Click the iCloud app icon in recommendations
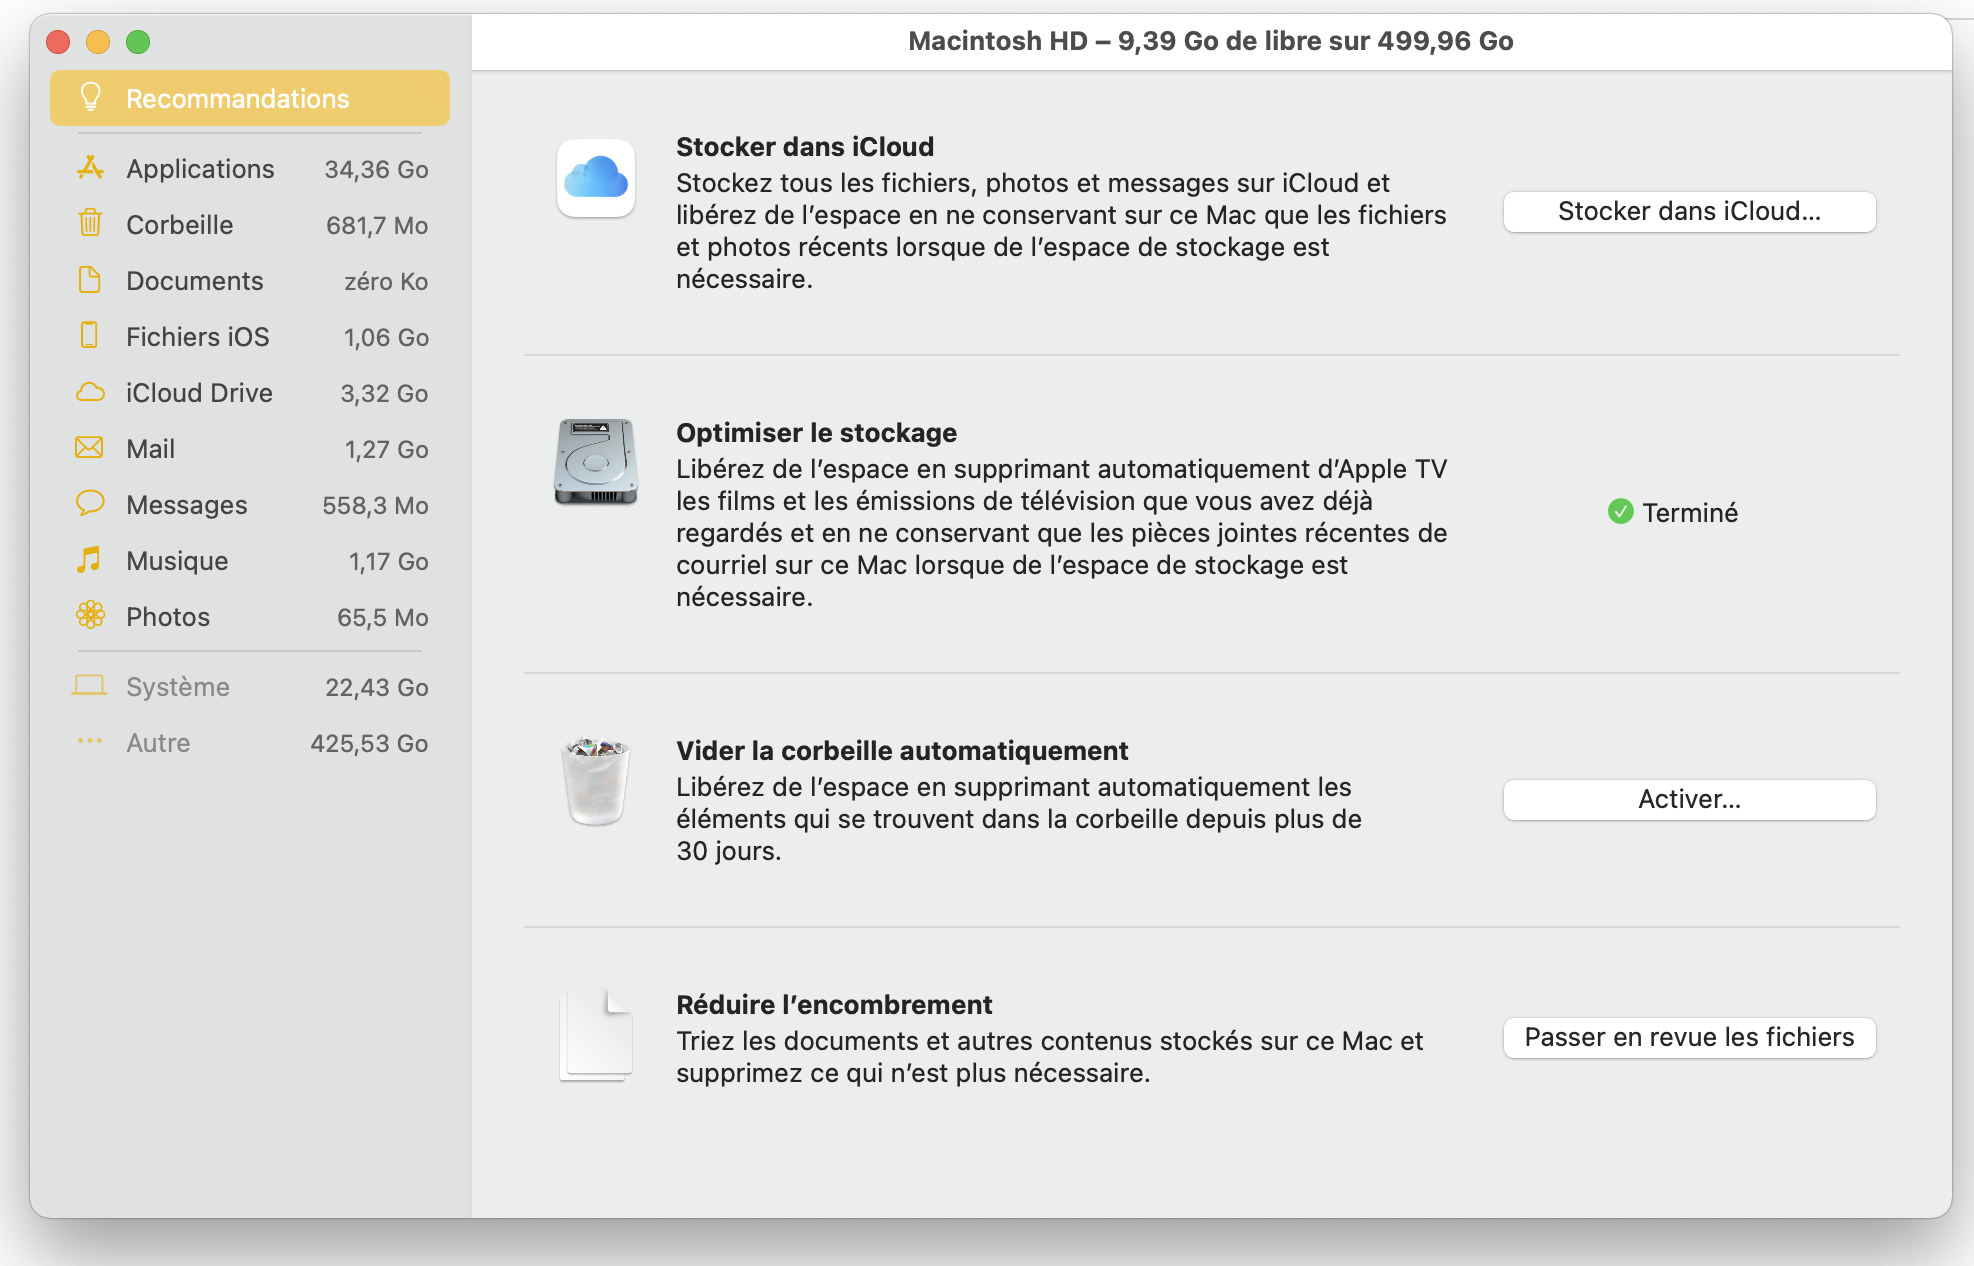This screenshot has width=1974, height=1266. (596, 178)
